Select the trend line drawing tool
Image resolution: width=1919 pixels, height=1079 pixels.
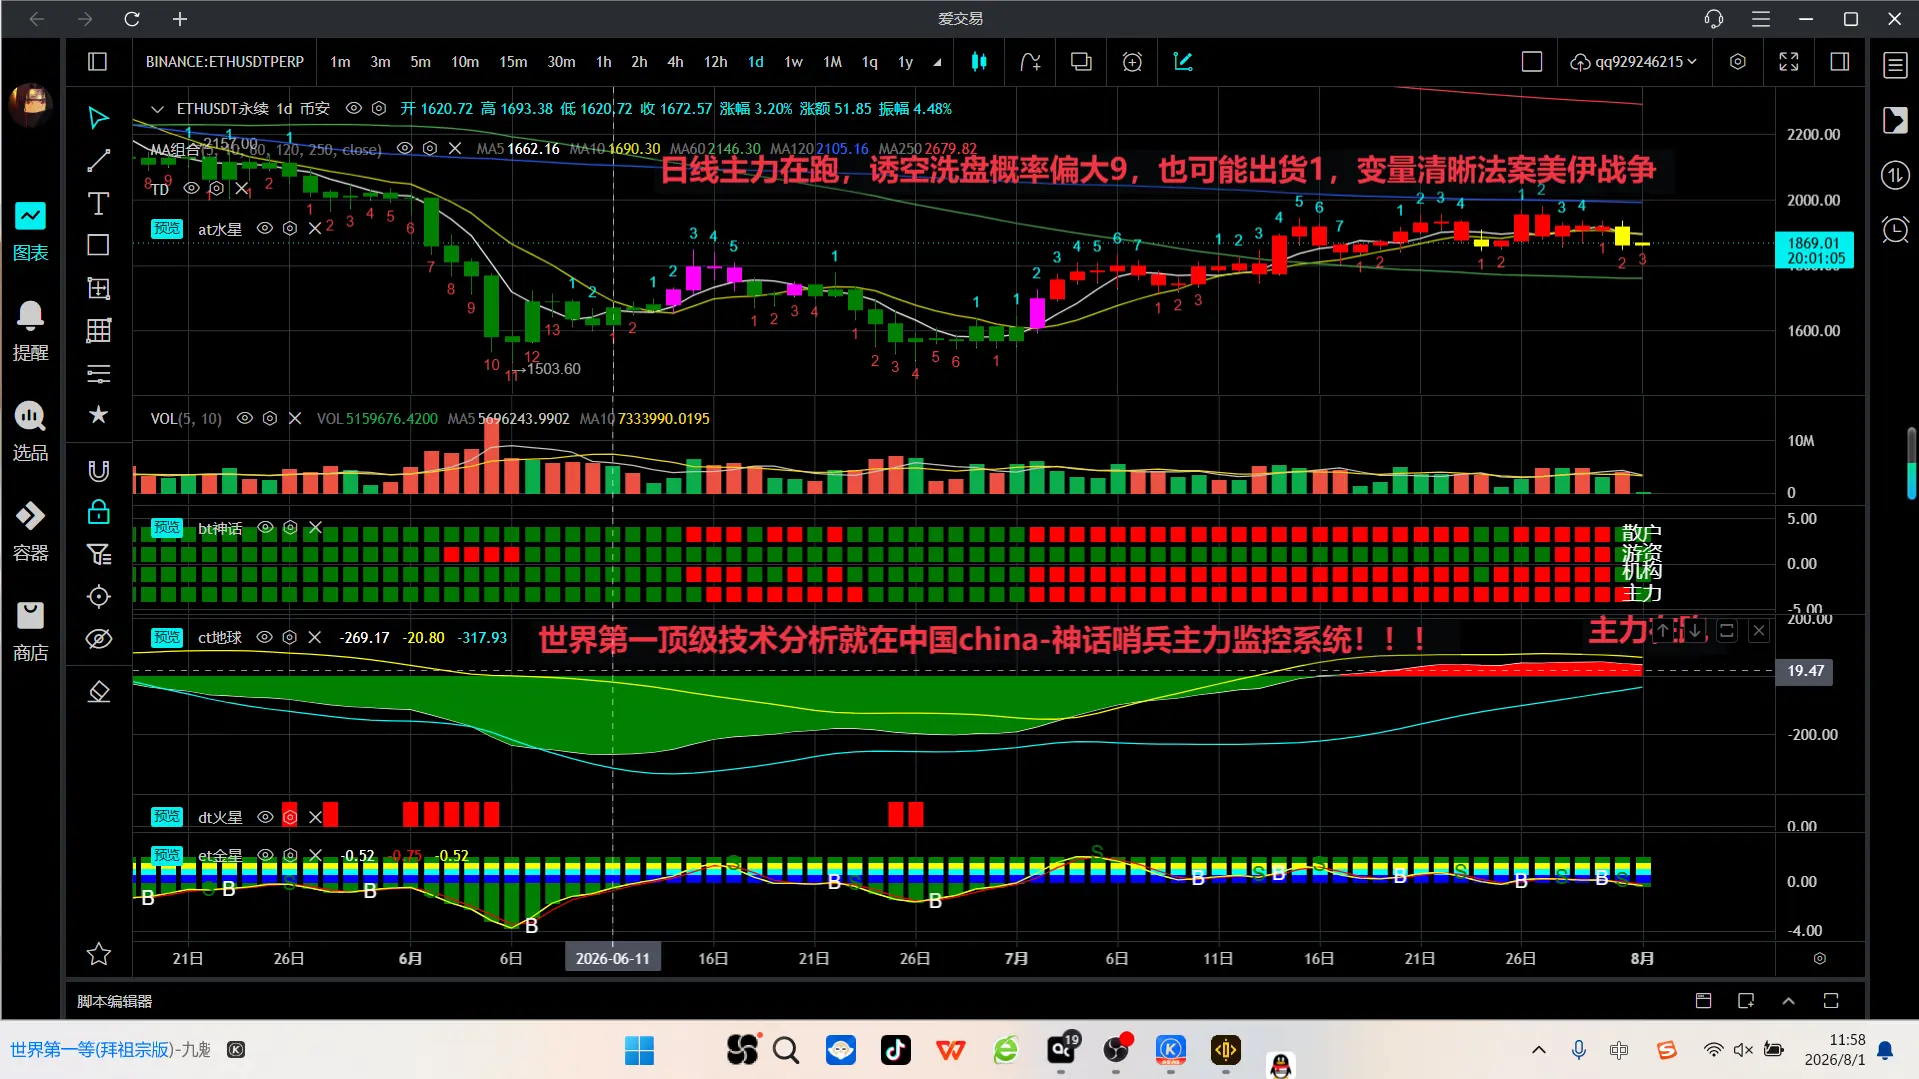tap(98, 161)
